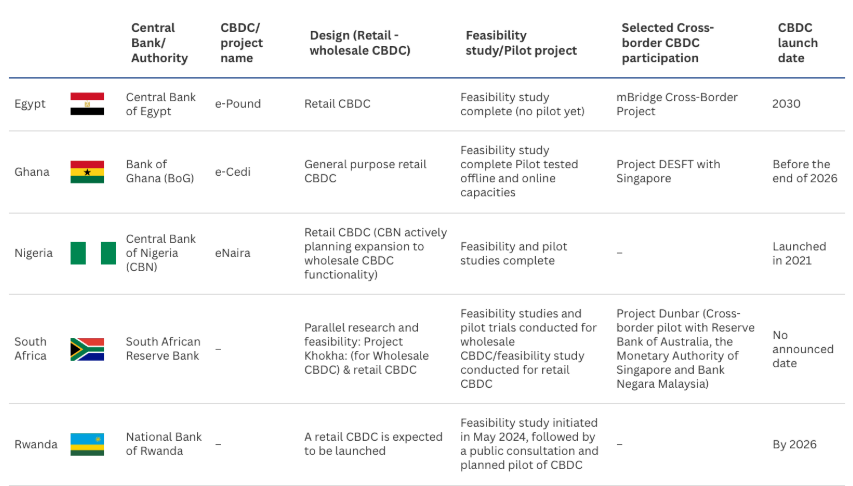Select the CBDC/project name column header
Screen dimensions: 853x486
[x=241, y=43]
